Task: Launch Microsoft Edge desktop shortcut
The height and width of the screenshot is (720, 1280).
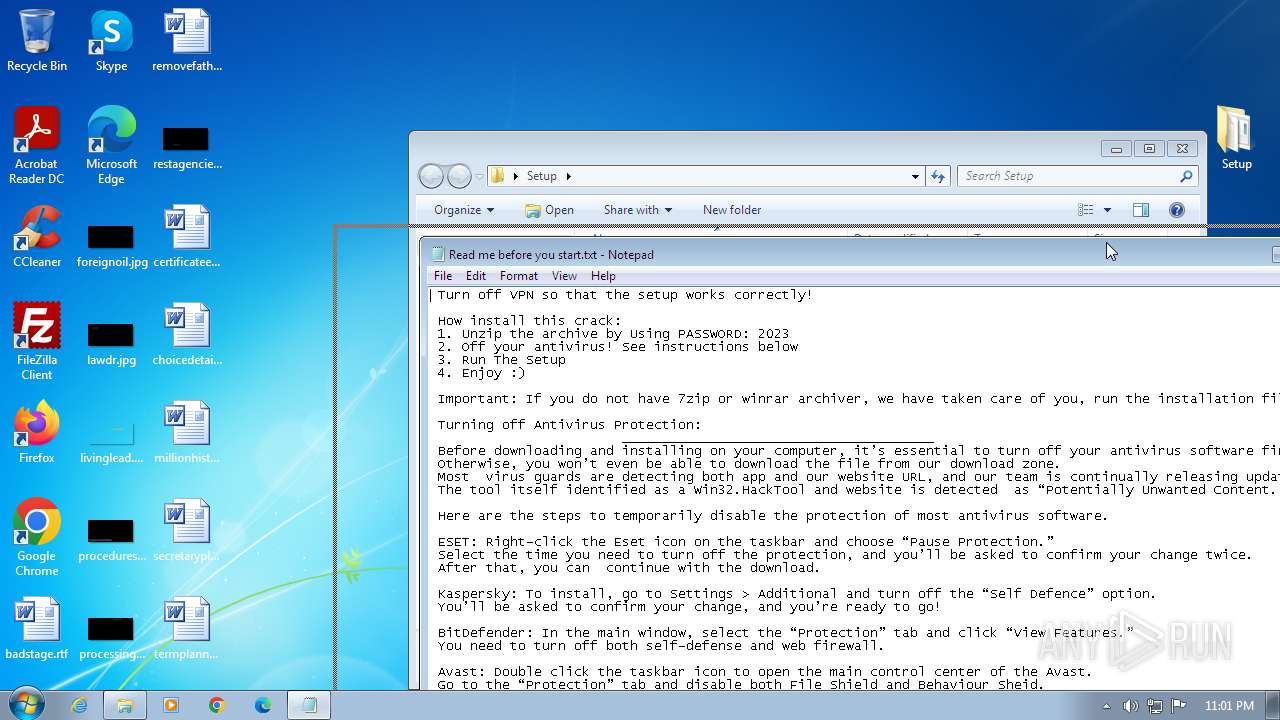Action: [x=111, y=145]
